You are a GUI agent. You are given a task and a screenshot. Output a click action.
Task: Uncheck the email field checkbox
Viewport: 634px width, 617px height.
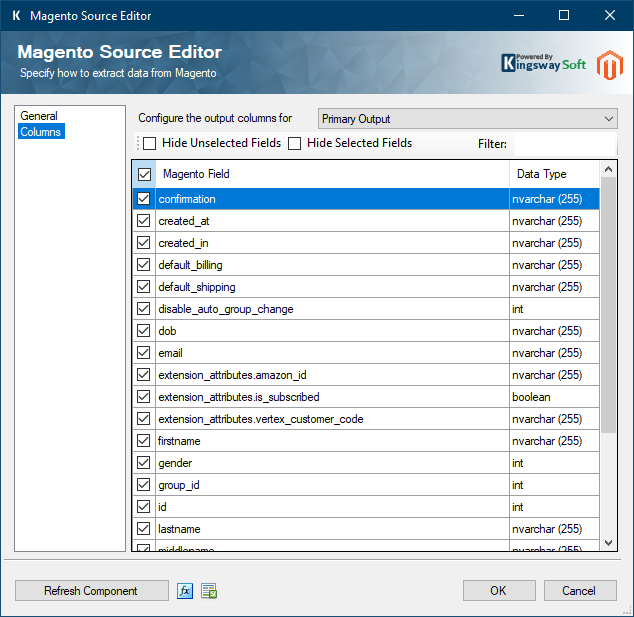pyautogui.click(x=144, y=353)
